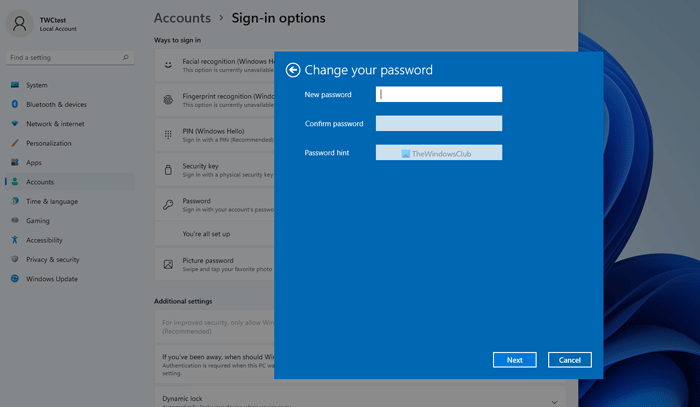Go to Network & internet page

(x=55, y=124)
